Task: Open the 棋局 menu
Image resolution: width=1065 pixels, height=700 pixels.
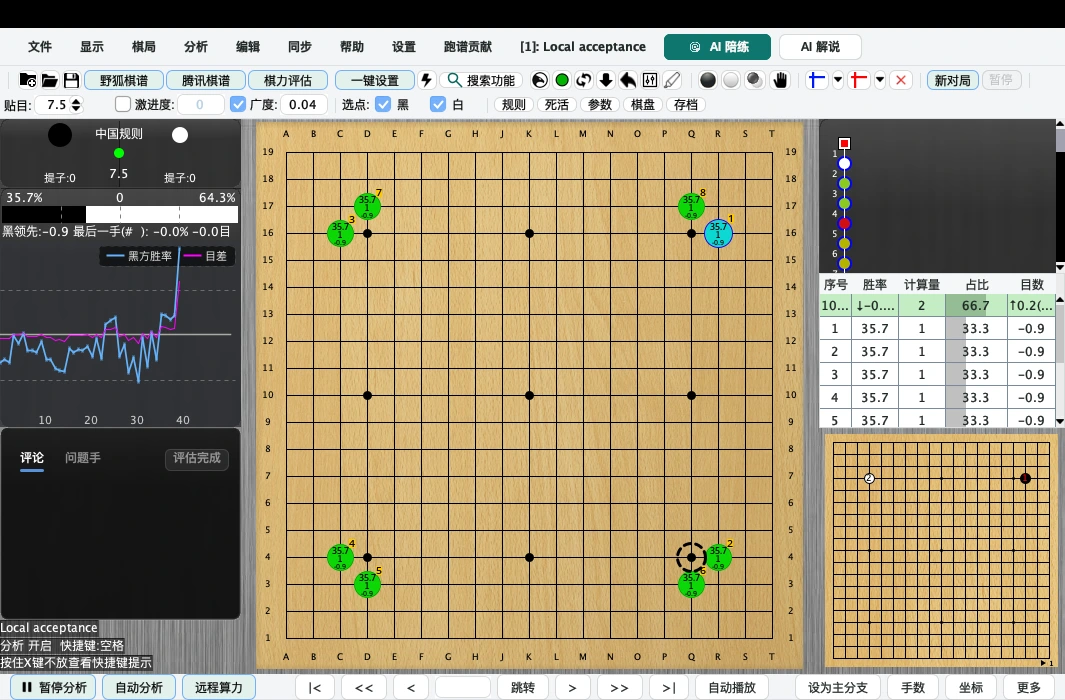Action: [x=143, y=47]
